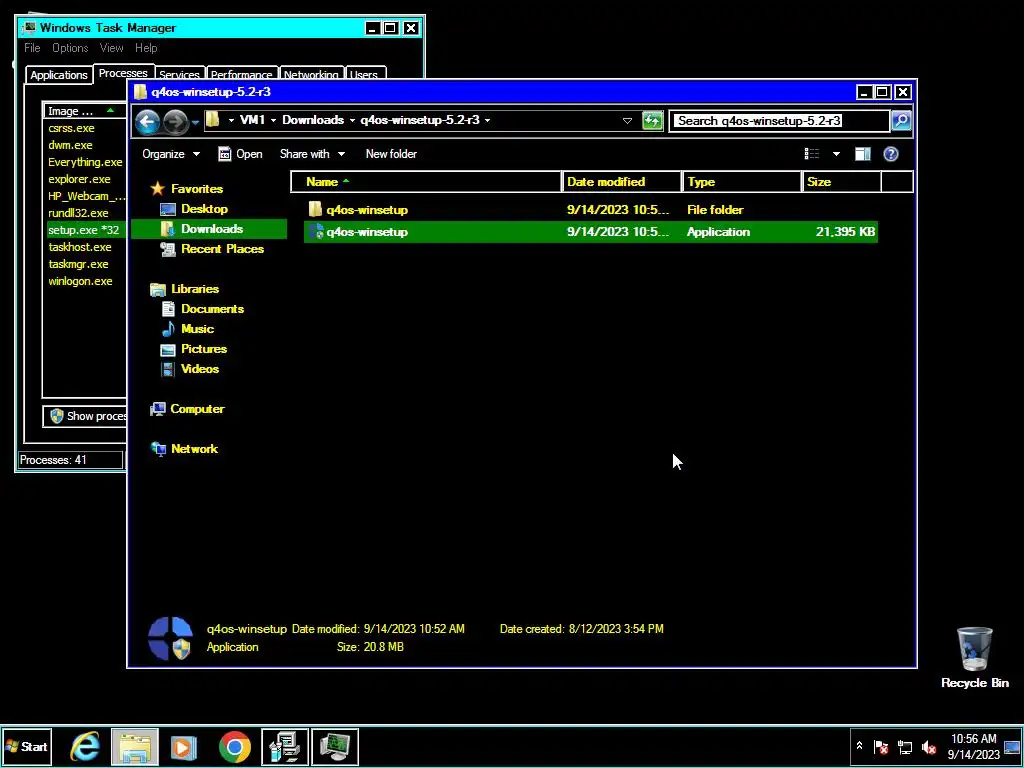Click the Music library icon

pos(168,329)
